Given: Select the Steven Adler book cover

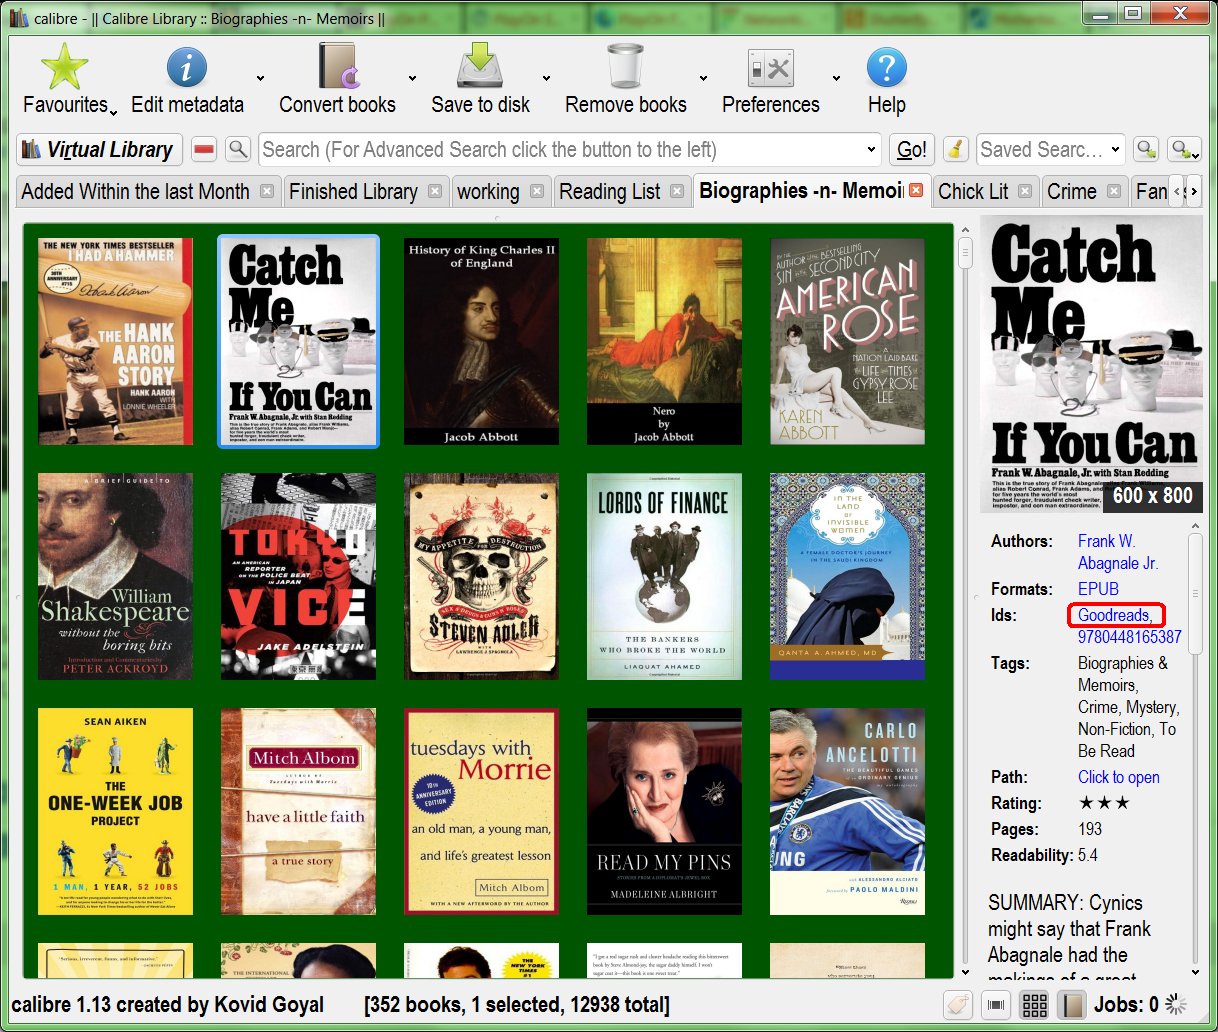Looking at the screenshot, I should pos(481,576).
